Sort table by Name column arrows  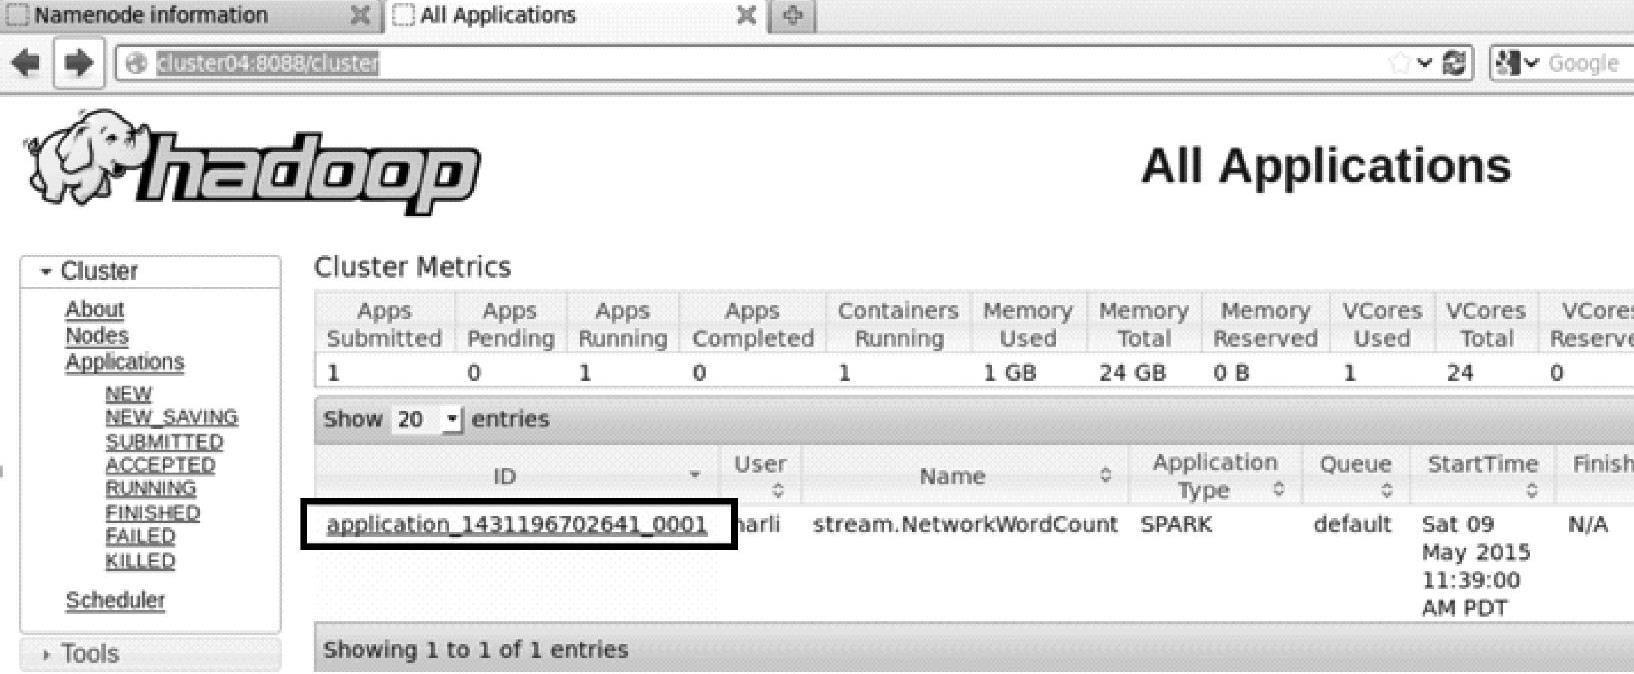1105,476
